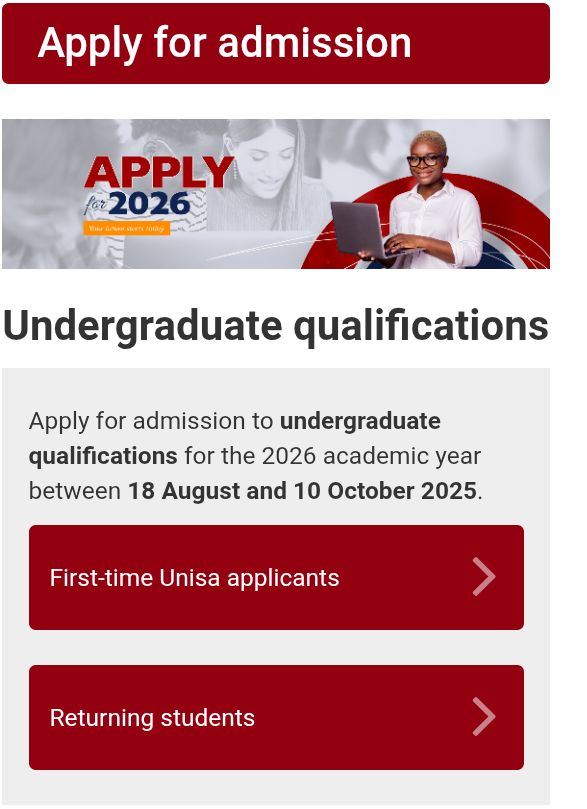587x809 pixels.
Task: Click the 2026 academic year text in paragraph
Action: pyautogui.click(x=371, y=456)
